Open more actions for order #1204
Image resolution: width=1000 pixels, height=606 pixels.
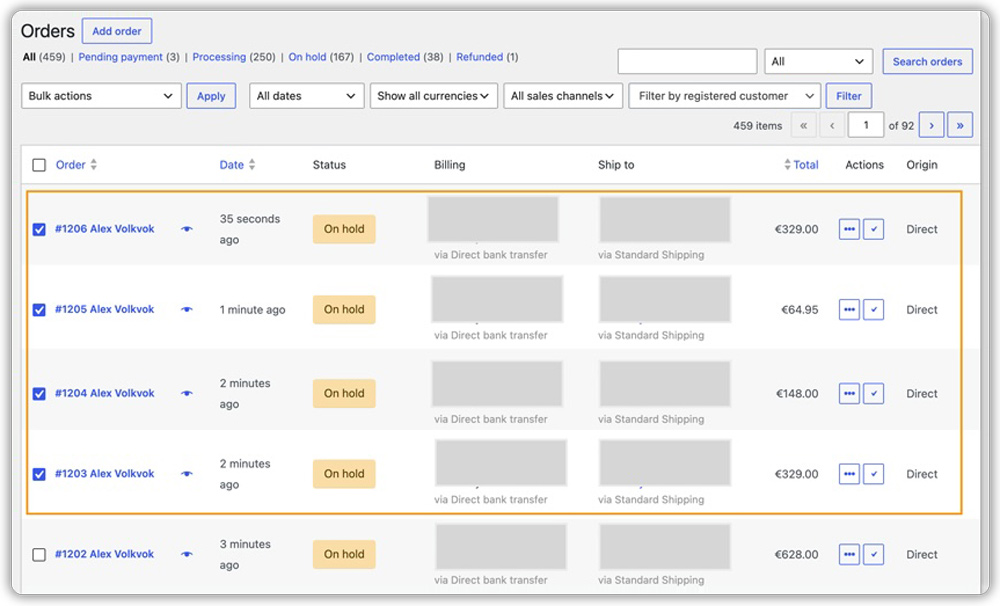[x=849, y=394]
